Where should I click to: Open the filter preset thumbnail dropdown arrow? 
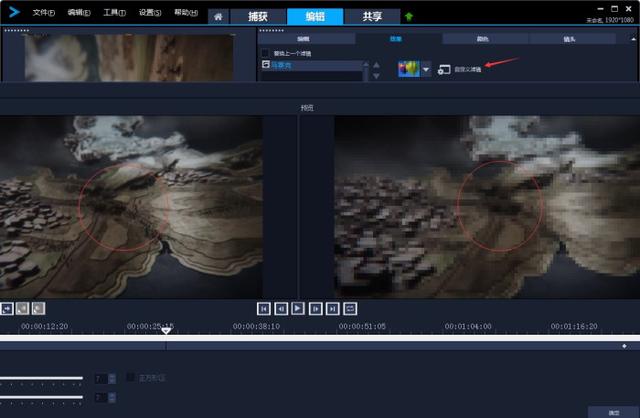(x=426, y=69)
